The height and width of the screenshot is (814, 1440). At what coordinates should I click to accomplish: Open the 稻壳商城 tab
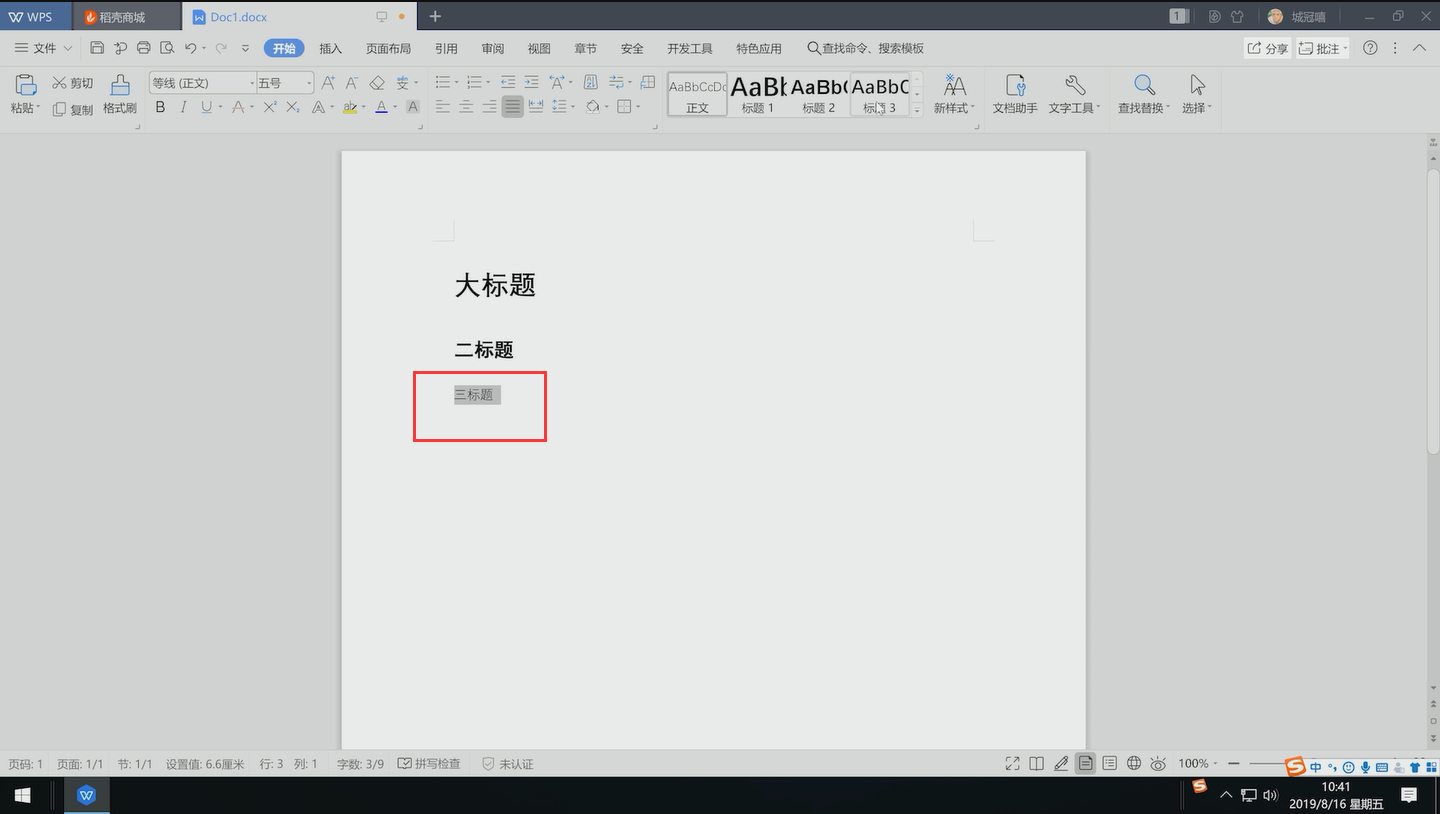click(x=127, y=17)
